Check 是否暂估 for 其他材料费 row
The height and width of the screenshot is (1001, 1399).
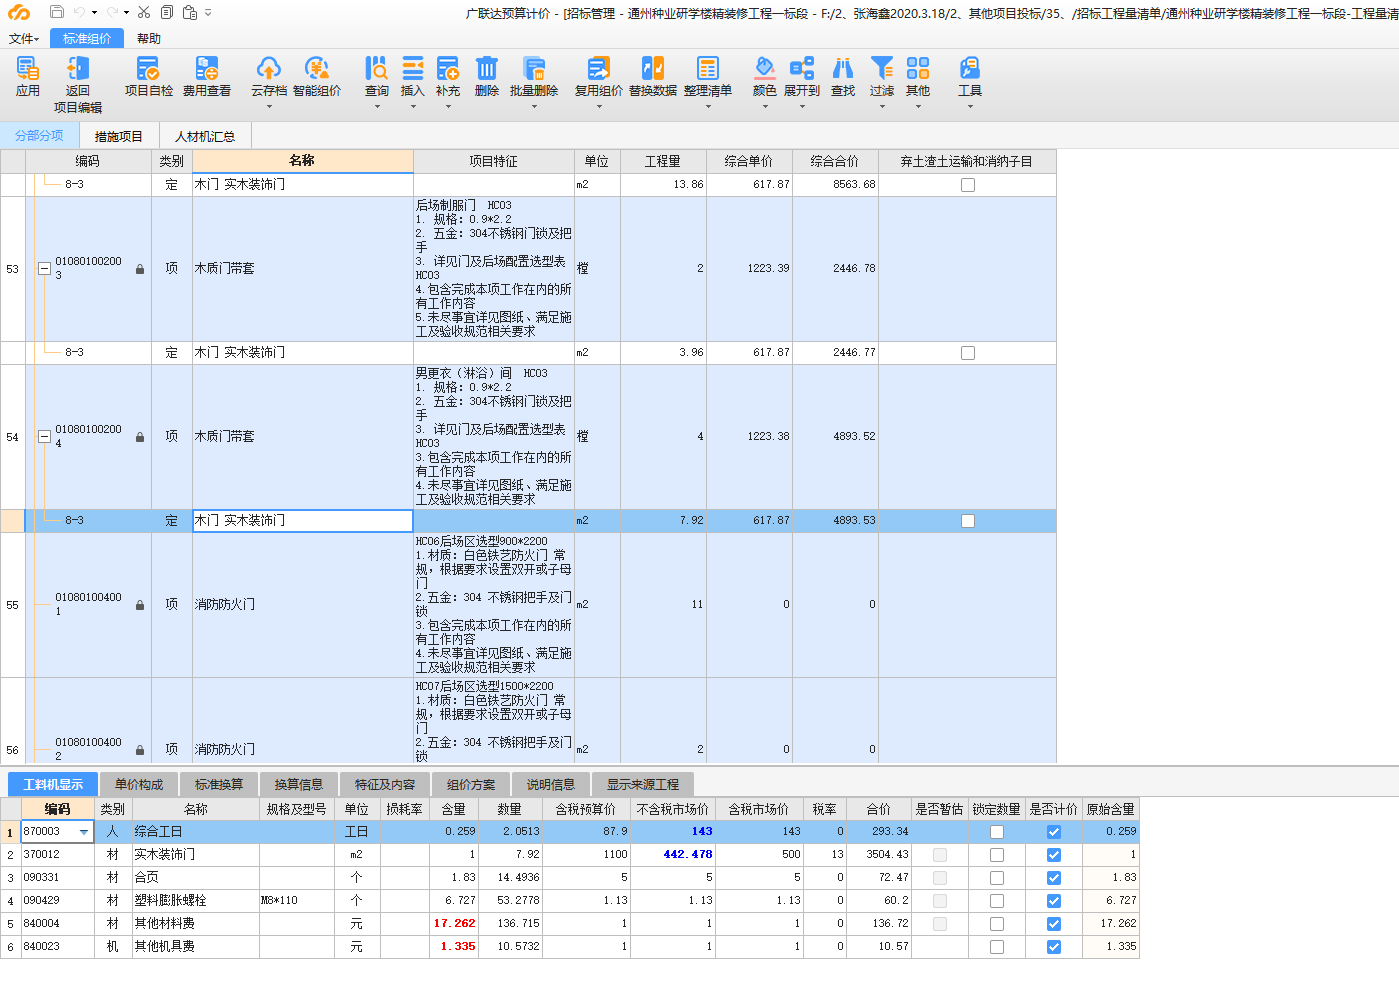940,924
